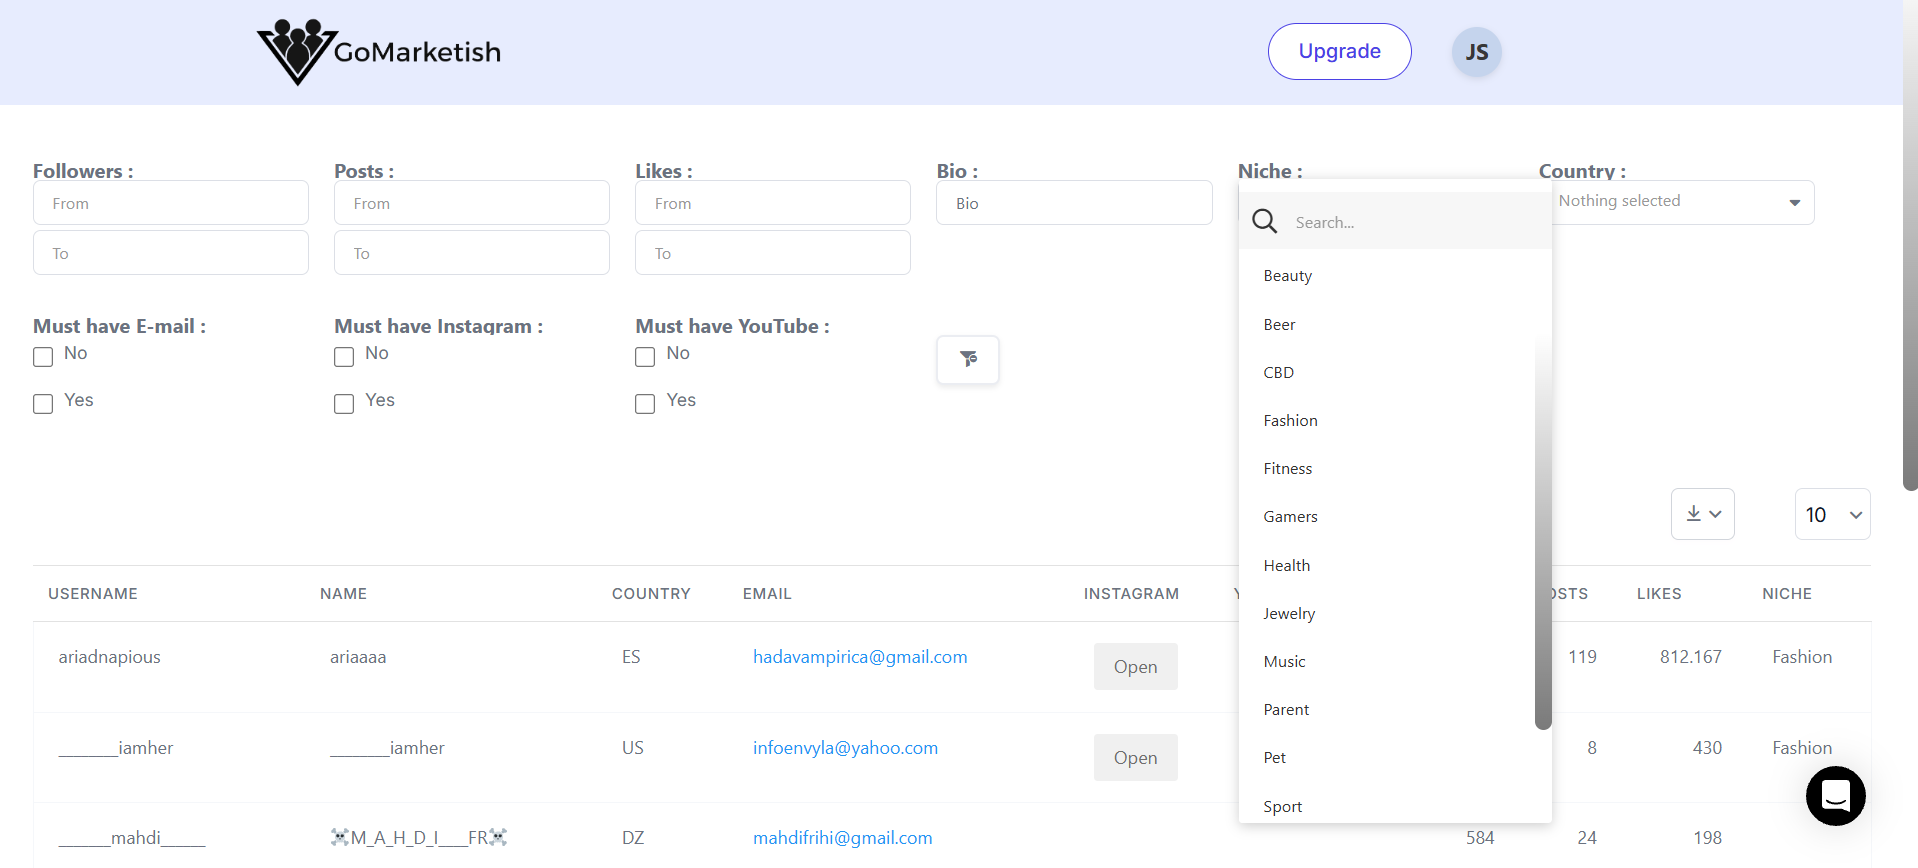
Task: Choose Fashion from the Niche options
Action: (1387, 421)
